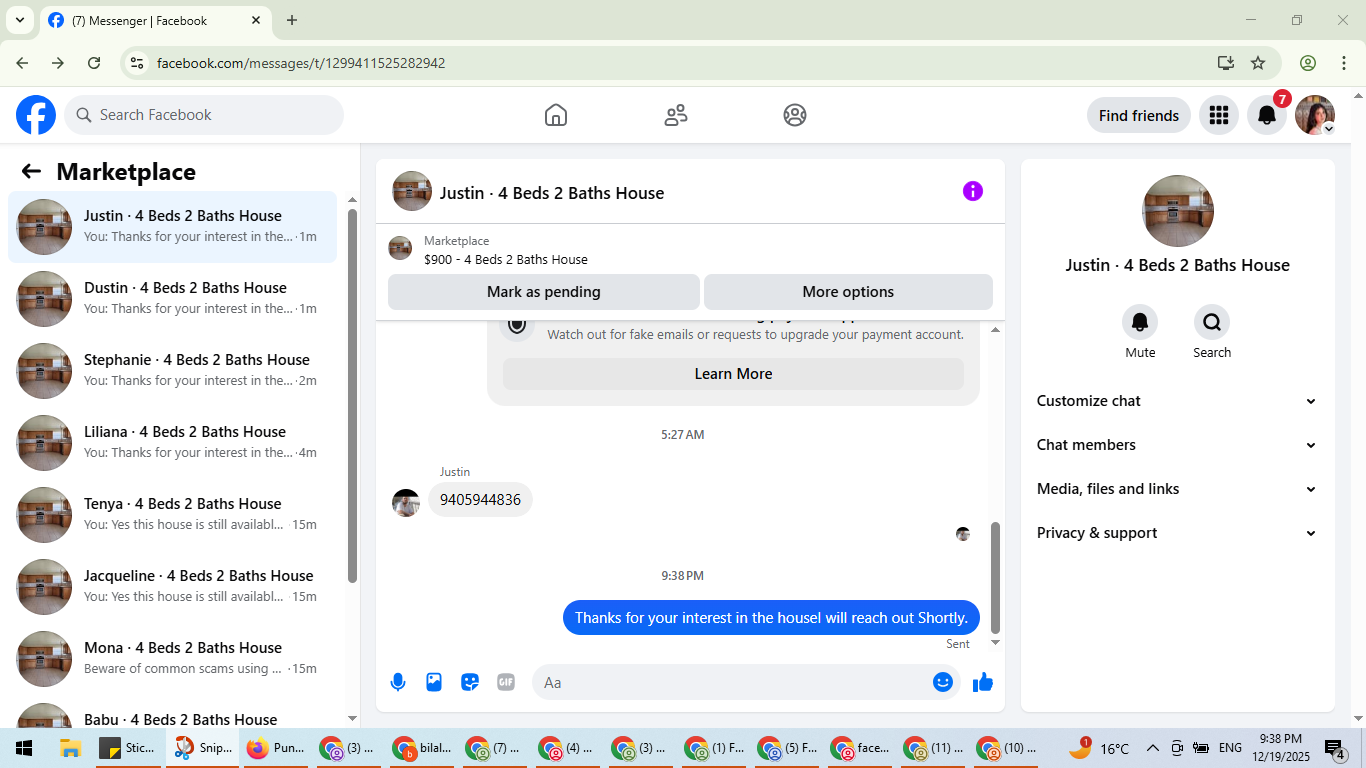Open Tenya's conversation in the list
Screen dimensions: 1366x768
(x=173, y=515)
